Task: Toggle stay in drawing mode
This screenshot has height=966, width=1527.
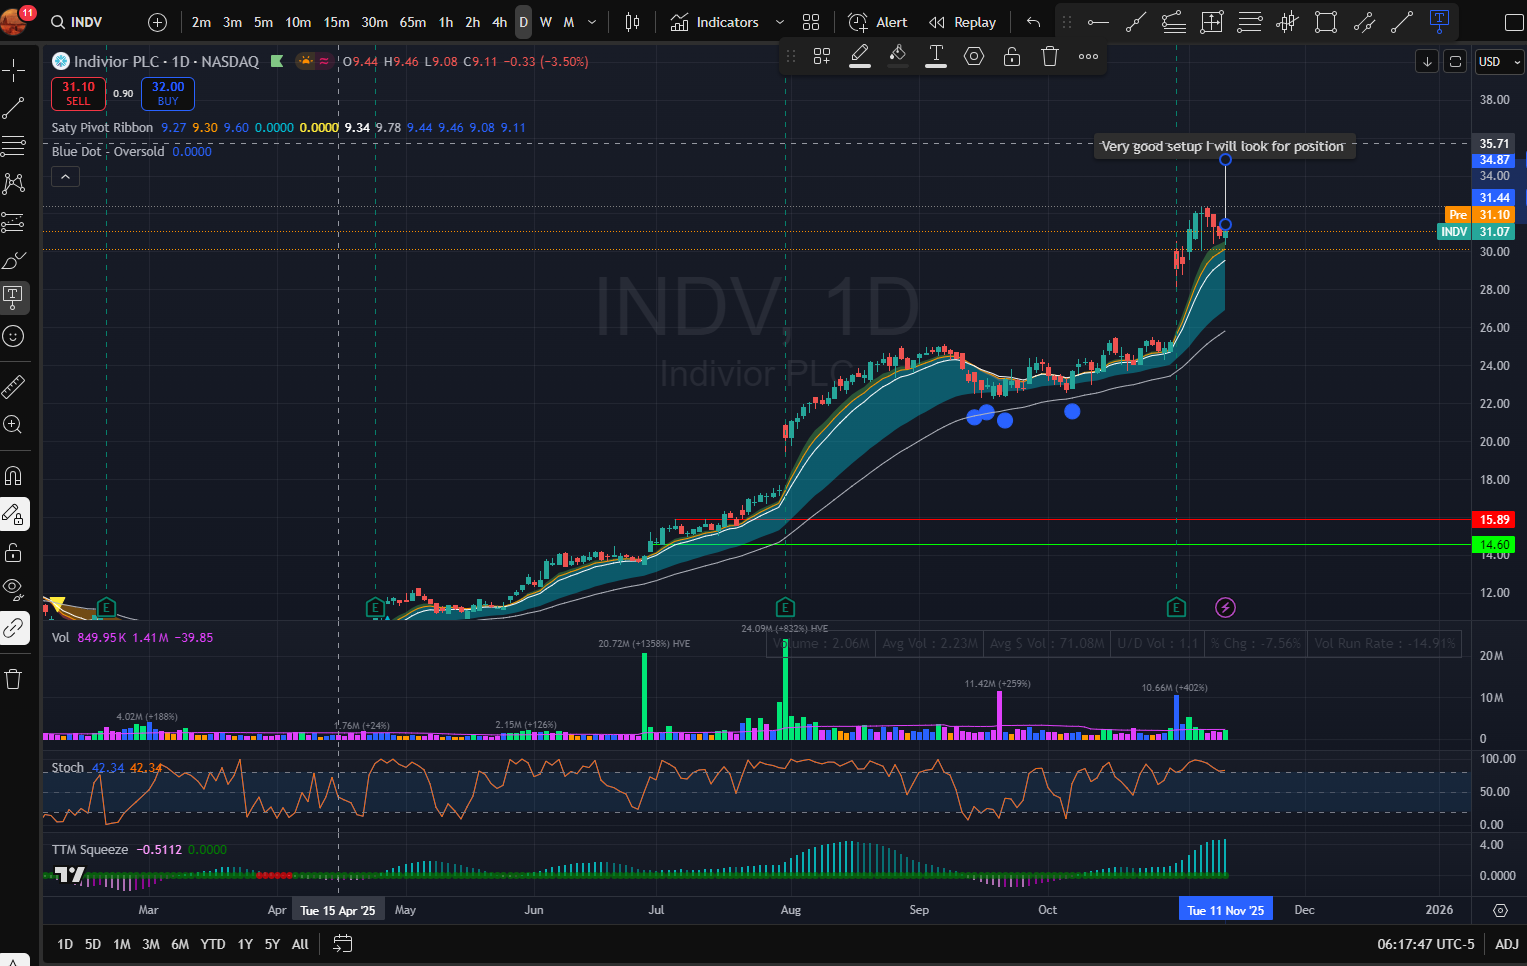Action: pos(14,514)
